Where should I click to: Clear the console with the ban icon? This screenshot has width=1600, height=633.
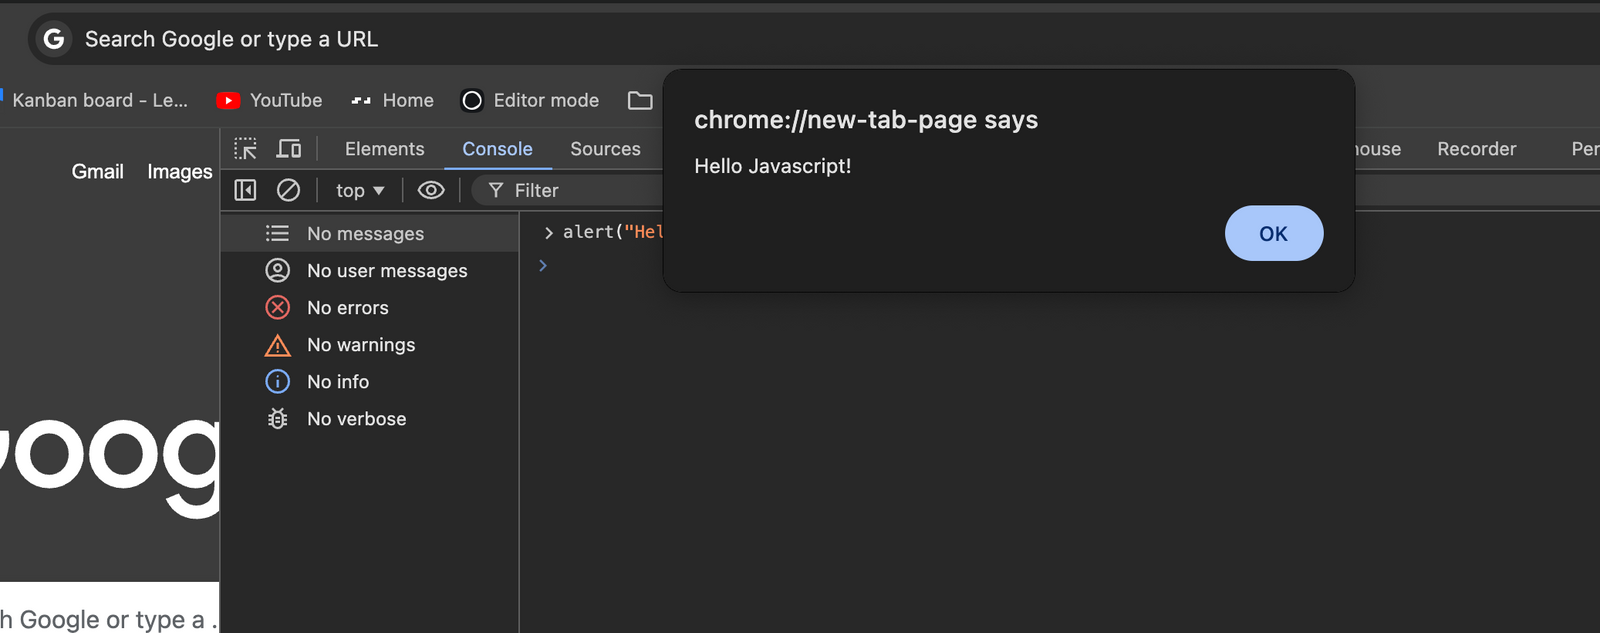click(288, 190)
